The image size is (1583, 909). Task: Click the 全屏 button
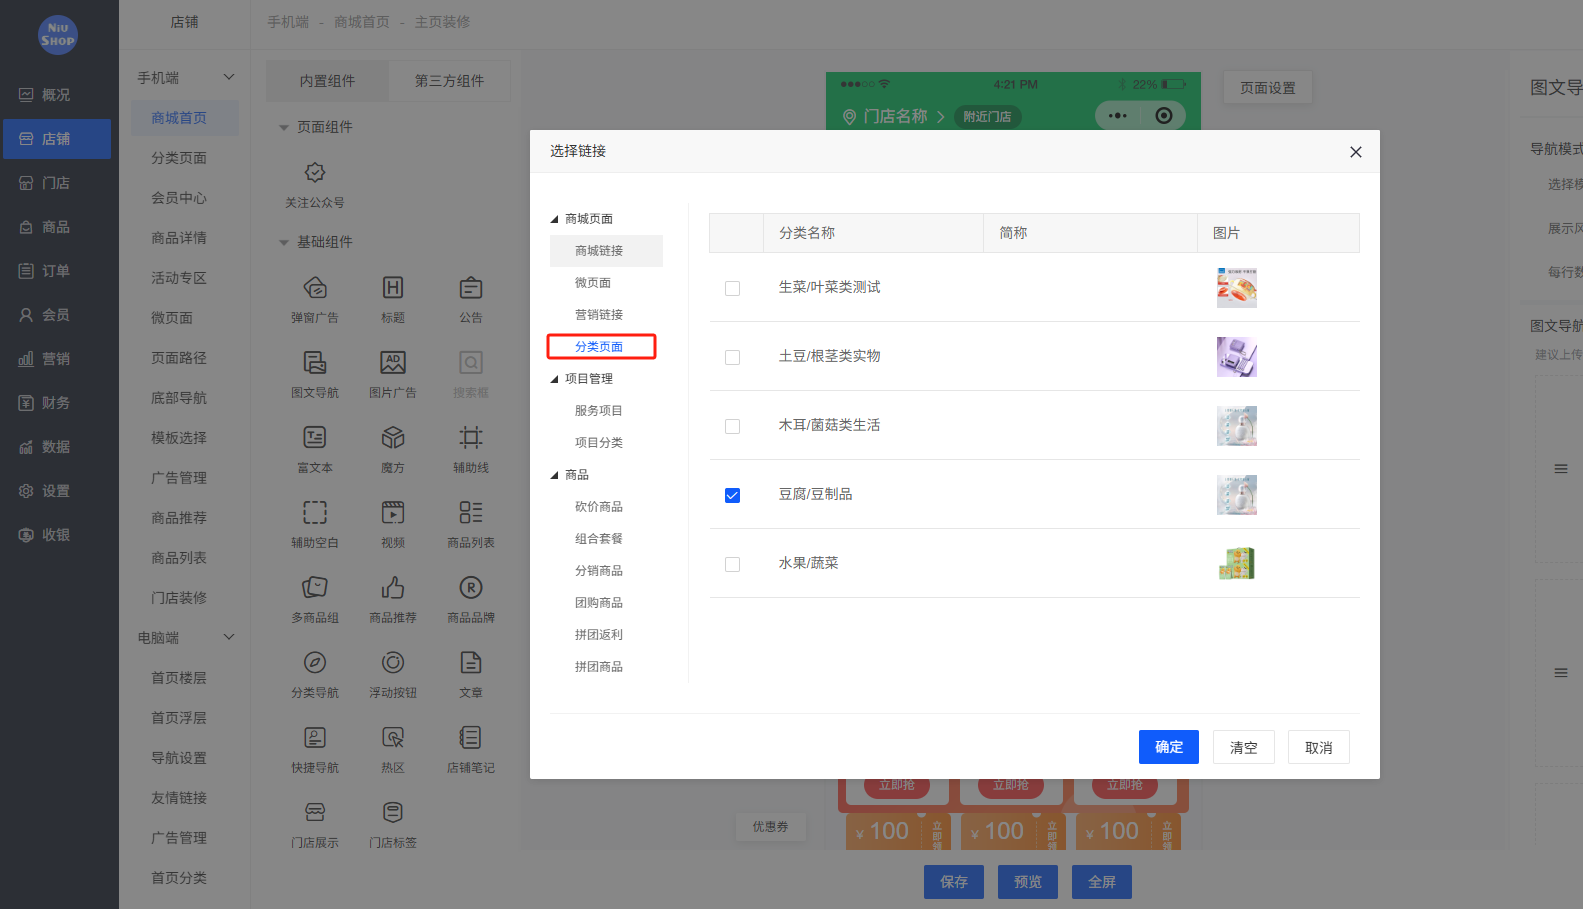click(1102, 882)
